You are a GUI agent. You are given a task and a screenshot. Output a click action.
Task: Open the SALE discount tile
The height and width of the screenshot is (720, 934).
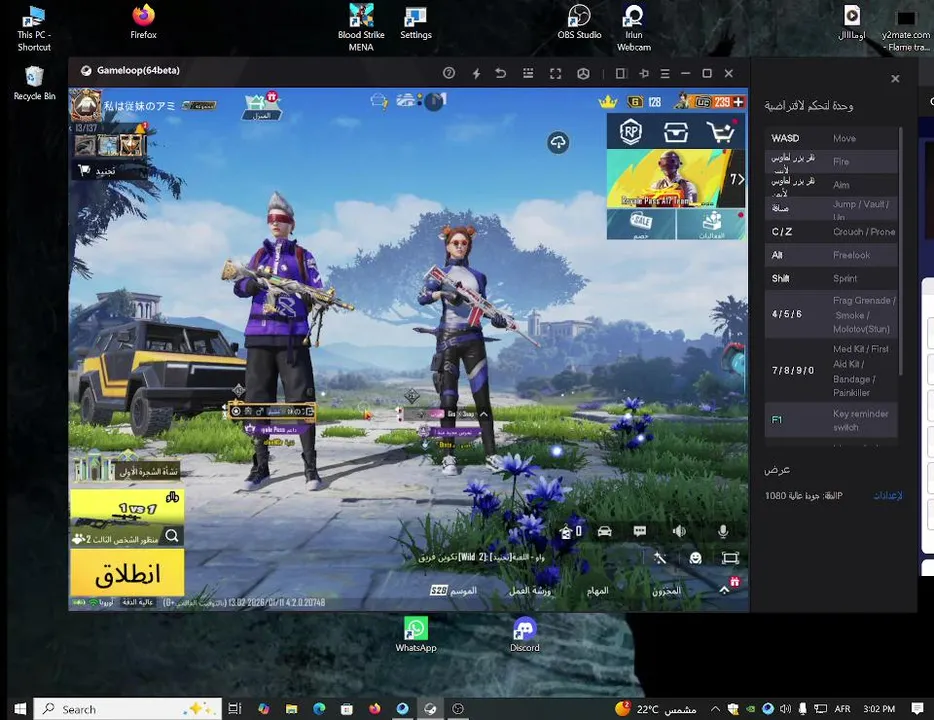[x=641, y=225]
